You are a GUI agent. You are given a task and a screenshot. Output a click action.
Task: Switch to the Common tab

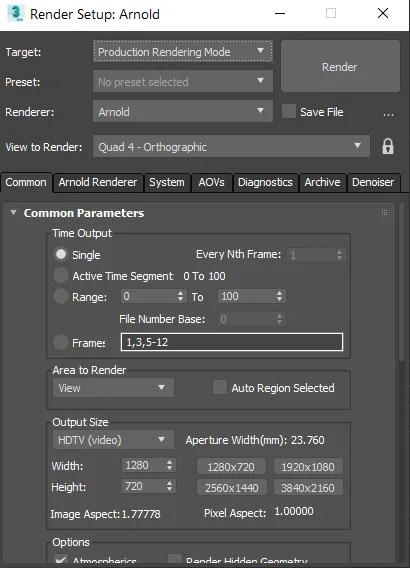tap(26, 182)
